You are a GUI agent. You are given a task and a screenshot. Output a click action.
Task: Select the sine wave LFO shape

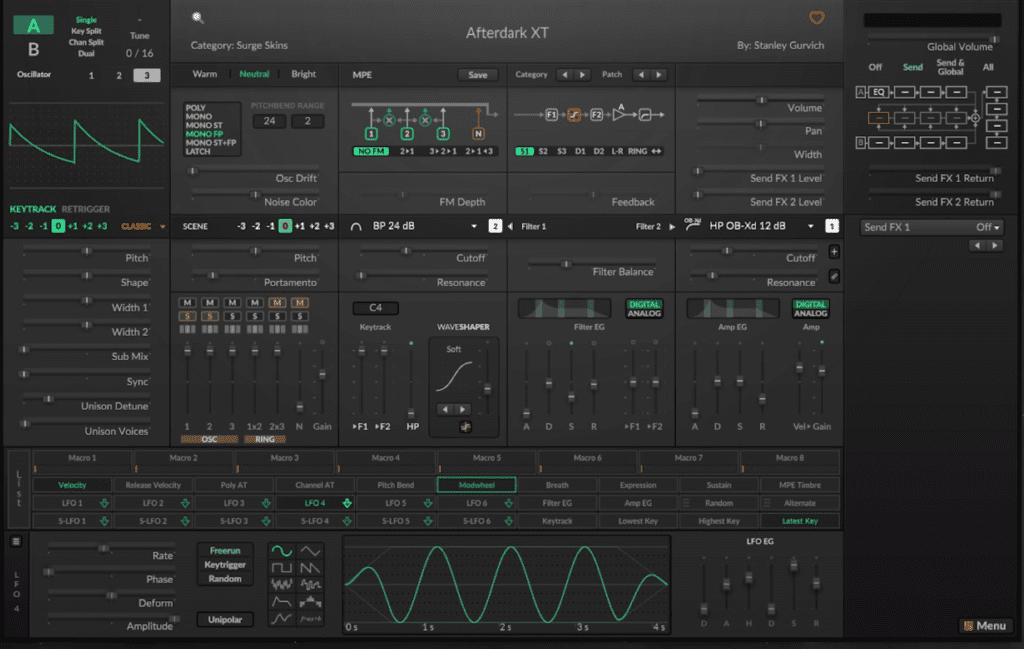[x=285, y=551]
